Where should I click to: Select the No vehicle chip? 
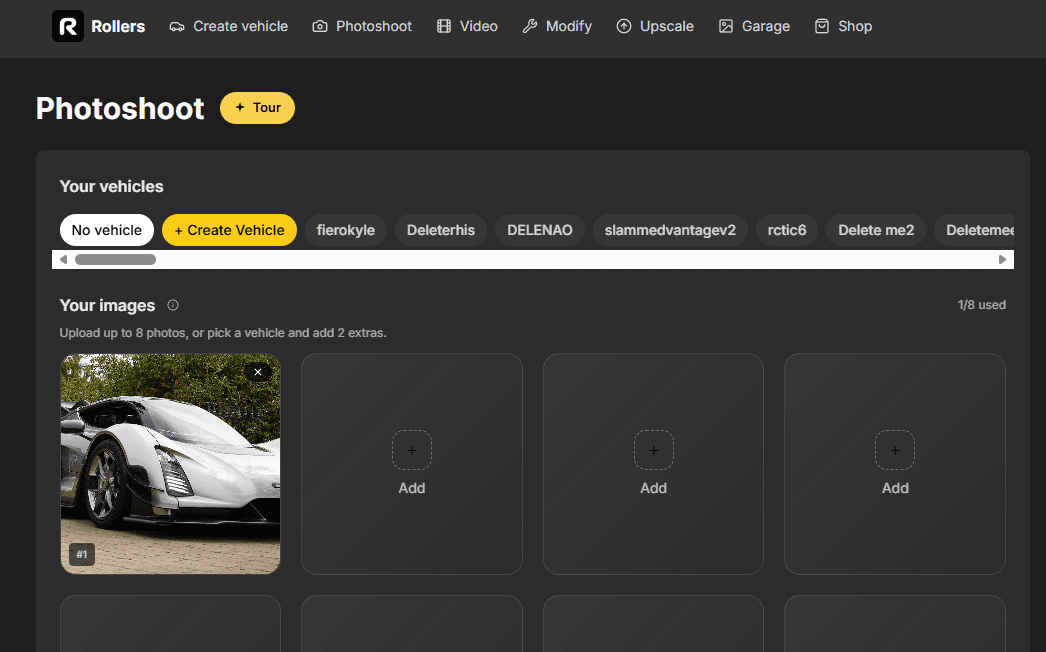point(107,230)
